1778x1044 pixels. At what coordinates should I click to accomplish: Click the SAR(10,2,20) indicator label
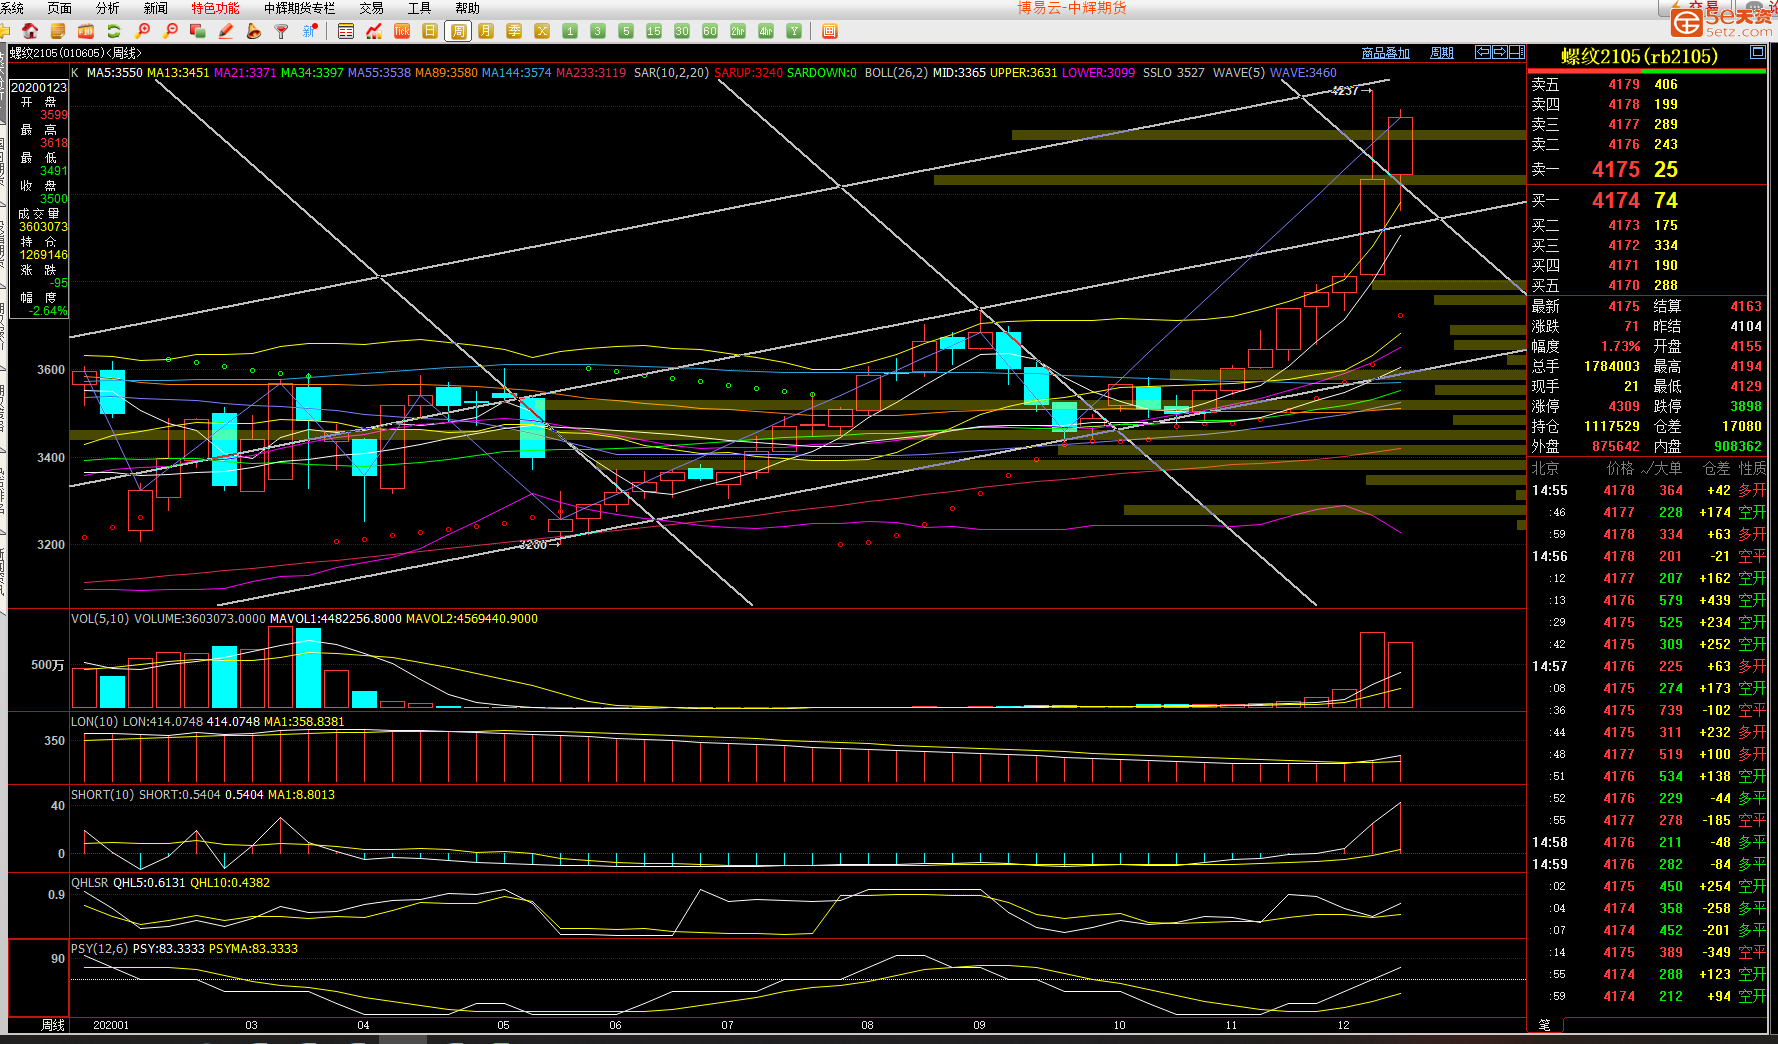tap(671, 73)
